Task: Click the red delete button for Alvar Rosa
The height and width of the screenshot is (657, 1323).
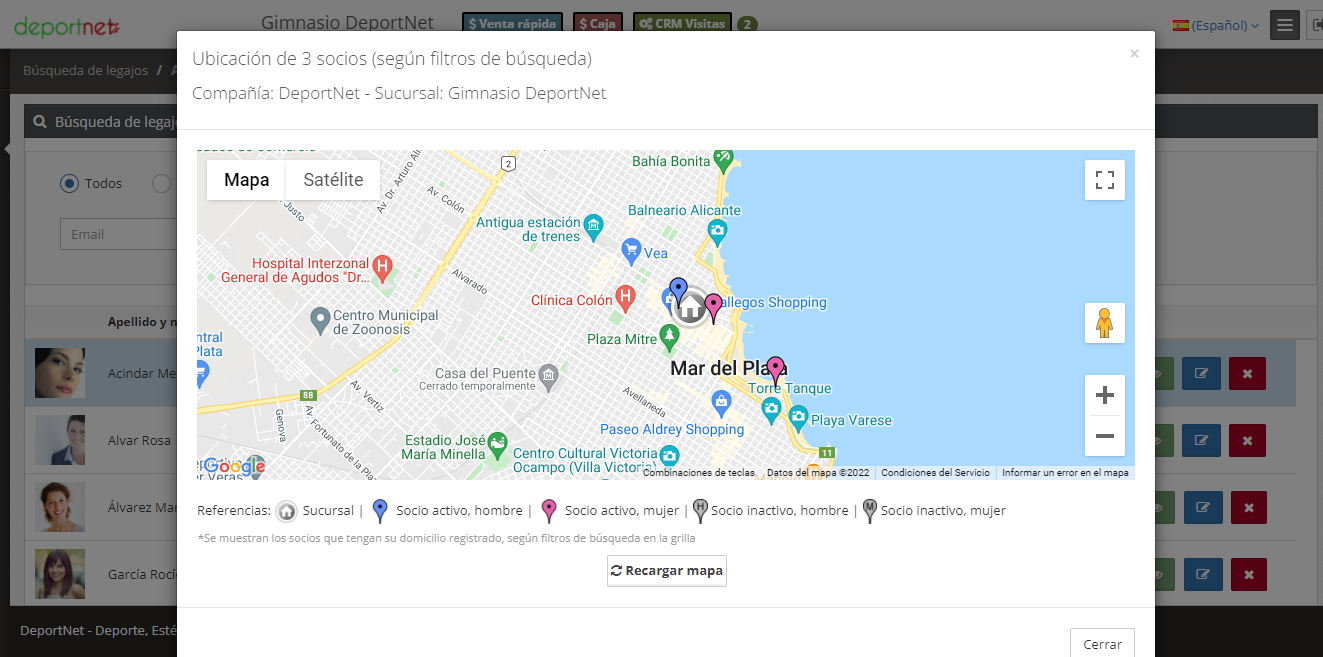Action: click(x=1247, y=440)
